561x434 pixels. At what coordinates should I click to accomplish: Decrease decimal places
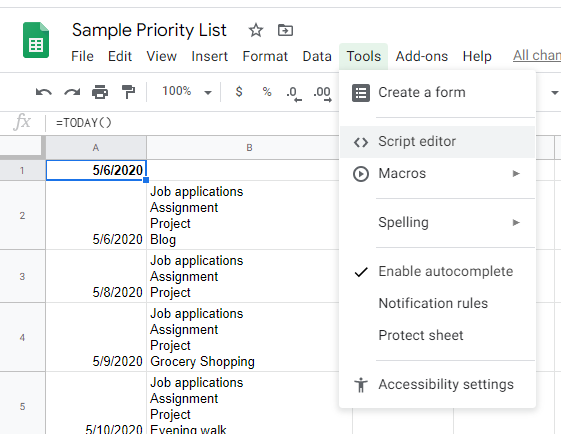point(294,93)
